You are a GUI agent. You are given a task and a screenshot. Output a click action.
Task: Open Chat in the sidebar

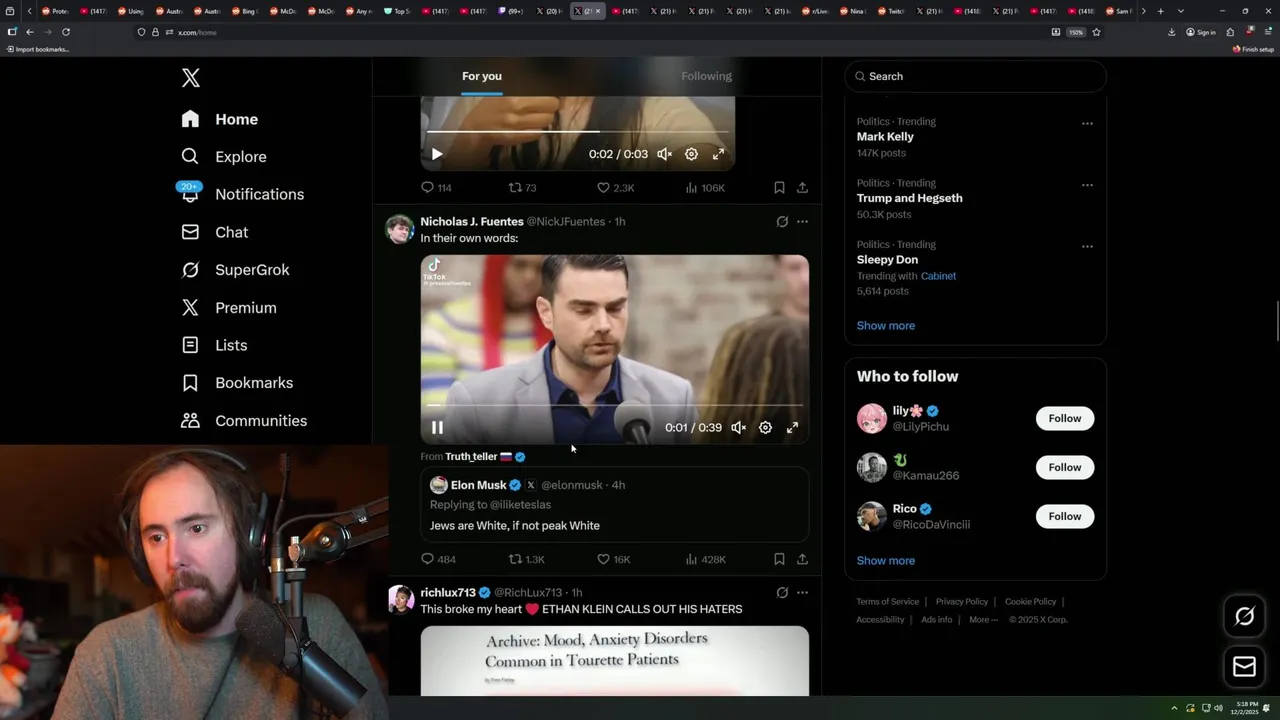pyautogui.click(x=215, y=232)
